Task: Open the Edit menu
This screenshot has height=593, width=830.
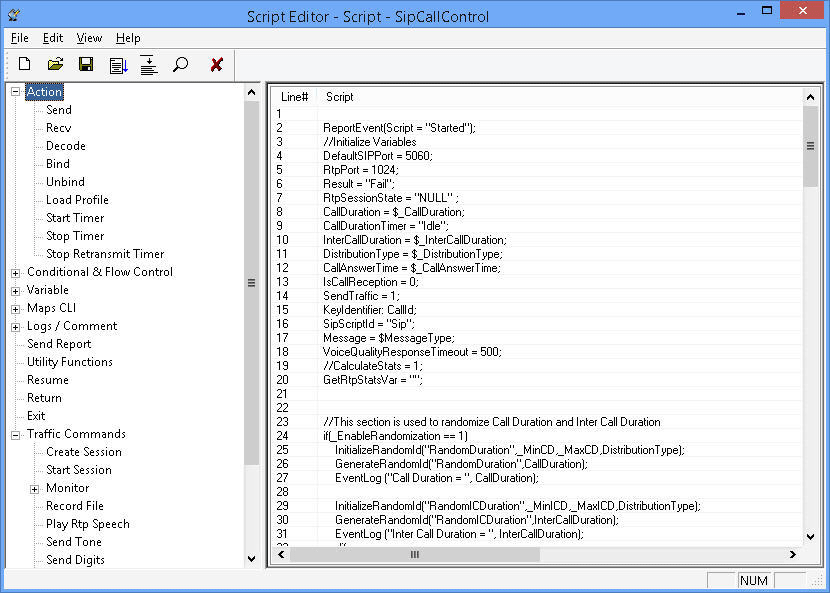Action: click(53, 38)
